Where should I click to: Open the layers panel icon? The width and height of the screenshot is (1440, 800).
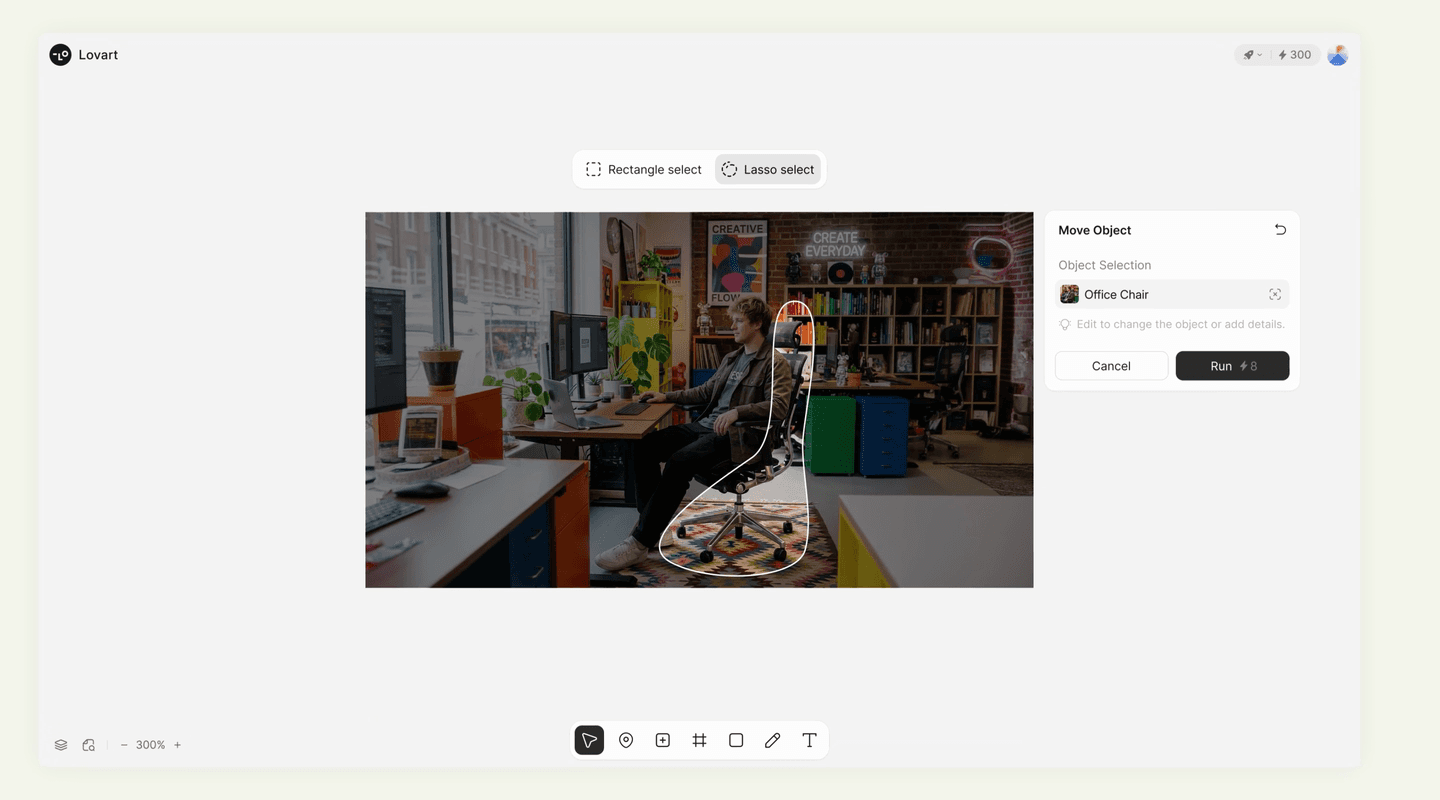tap(61, 745)
